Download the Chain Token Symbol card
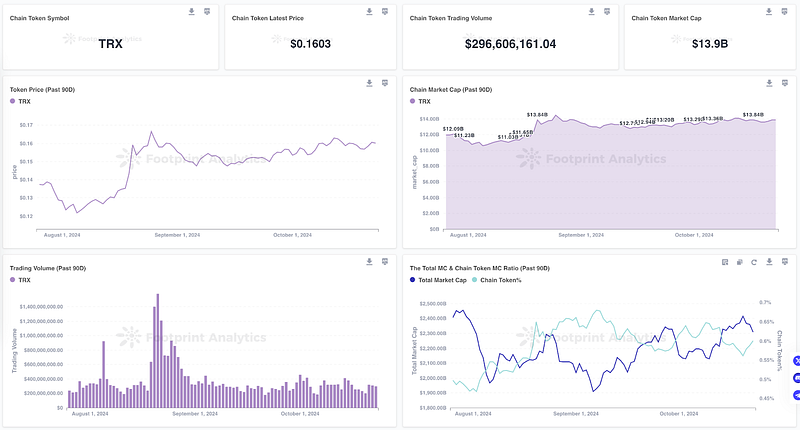This screenshot has width=800, height=430. point(191,11)
